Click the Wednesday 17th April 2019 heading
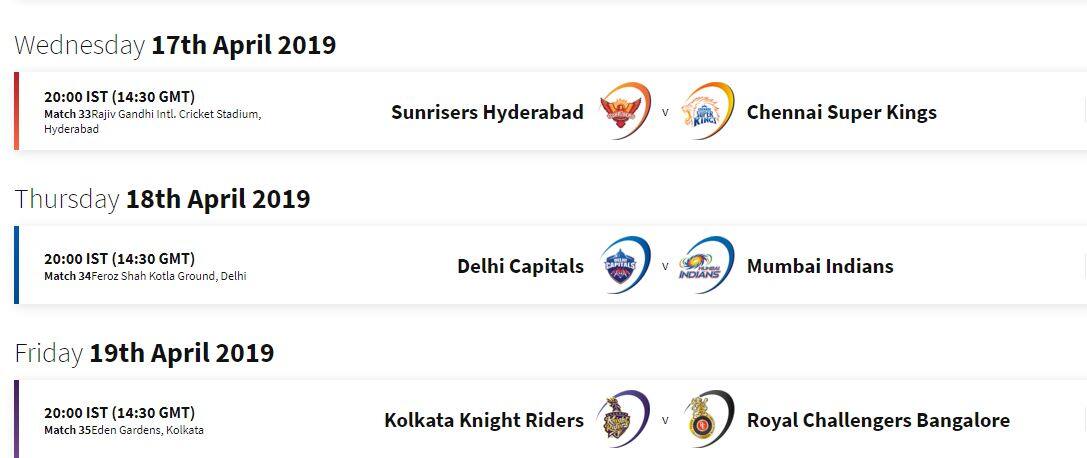The width and height of the screenshot is (1087, 458). coord(175,45)
